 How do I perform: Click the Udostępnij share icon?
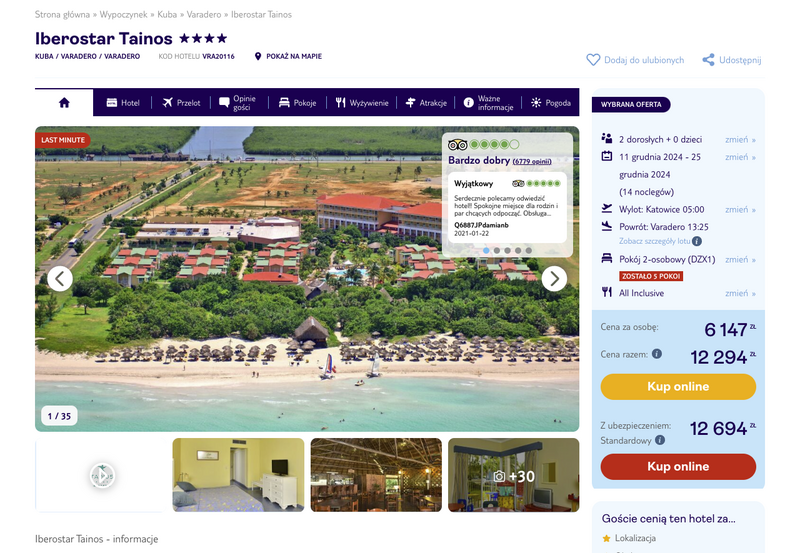pos(708,60)
